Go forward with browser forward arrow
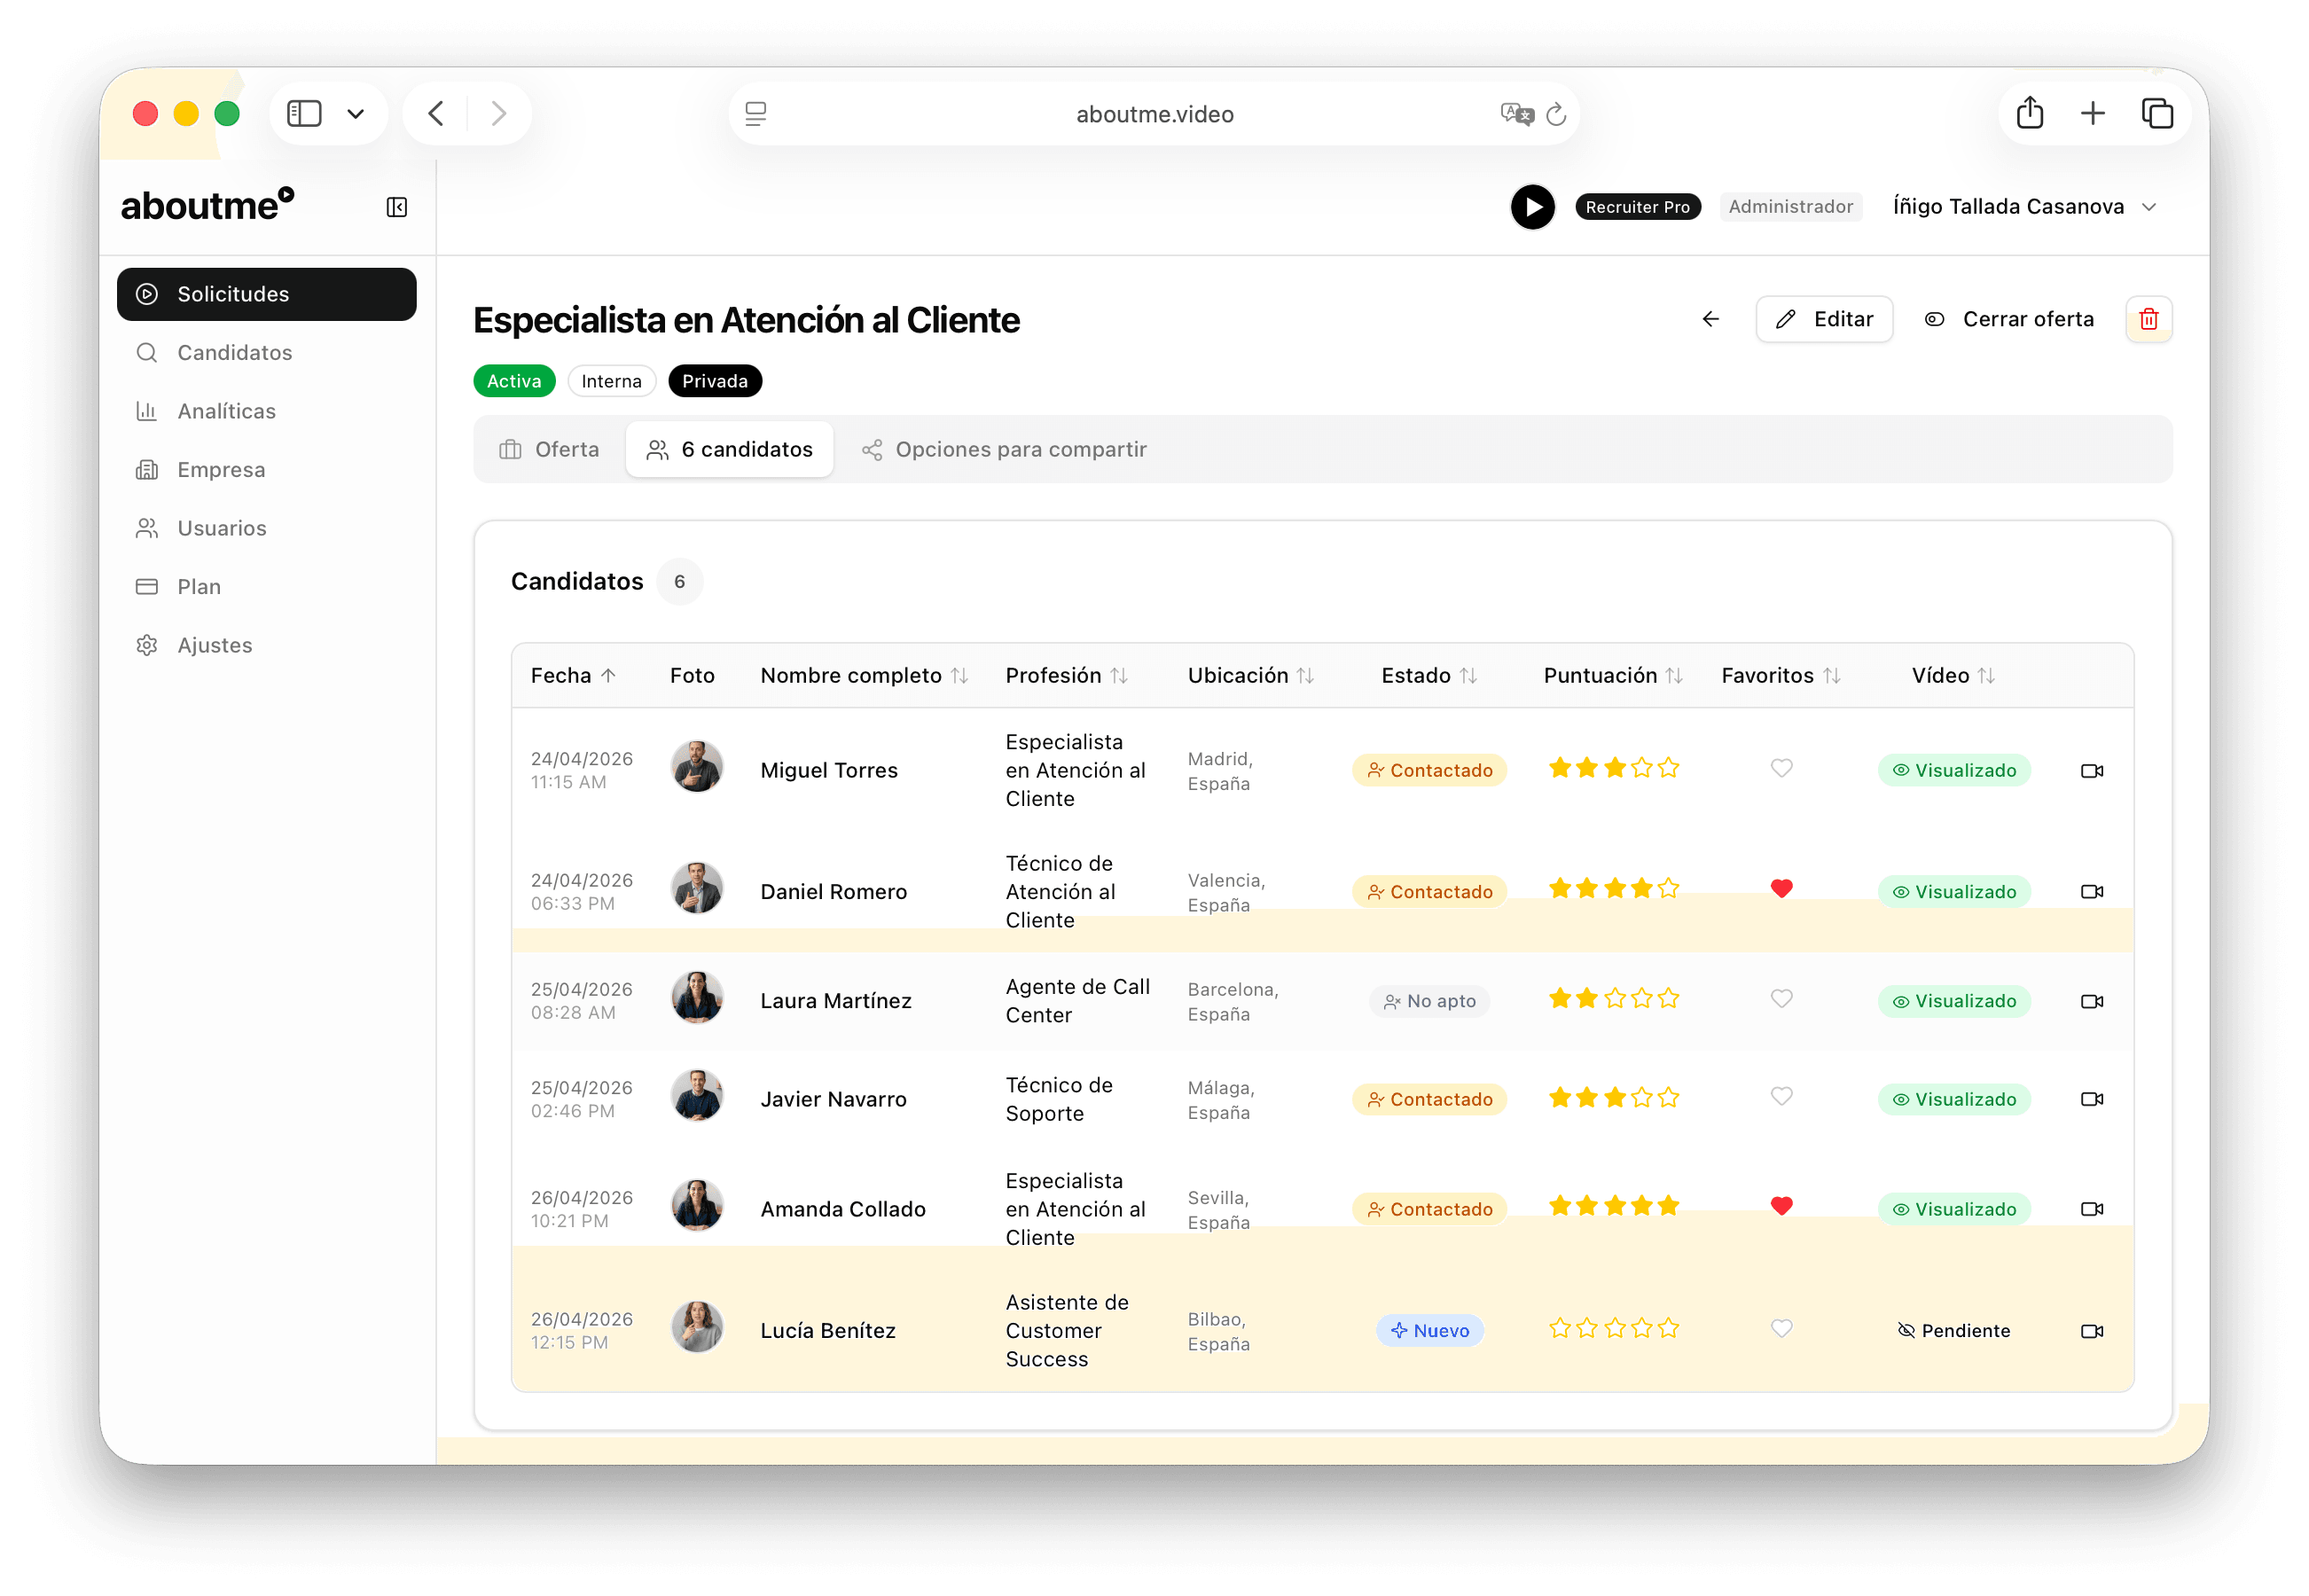2309x1596 pixels. coord(498,114)
